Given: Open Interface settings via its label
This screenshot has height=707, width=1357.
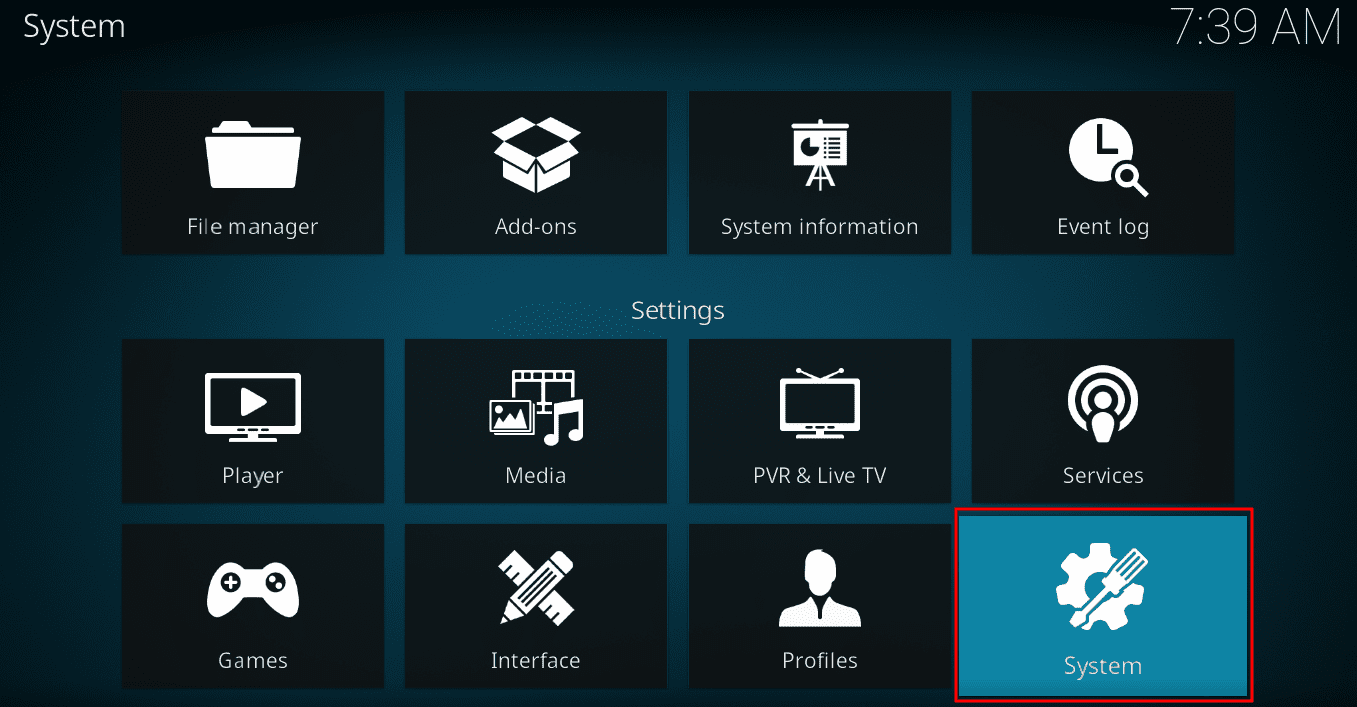Looking at the screenshot, I should click(x=535, y=660).
